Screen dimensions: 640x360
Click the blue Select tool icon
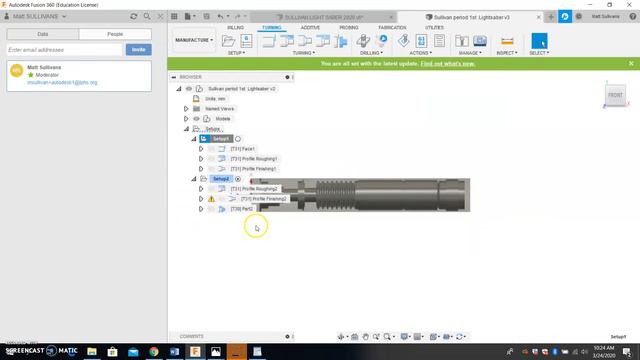coord(539,41)
